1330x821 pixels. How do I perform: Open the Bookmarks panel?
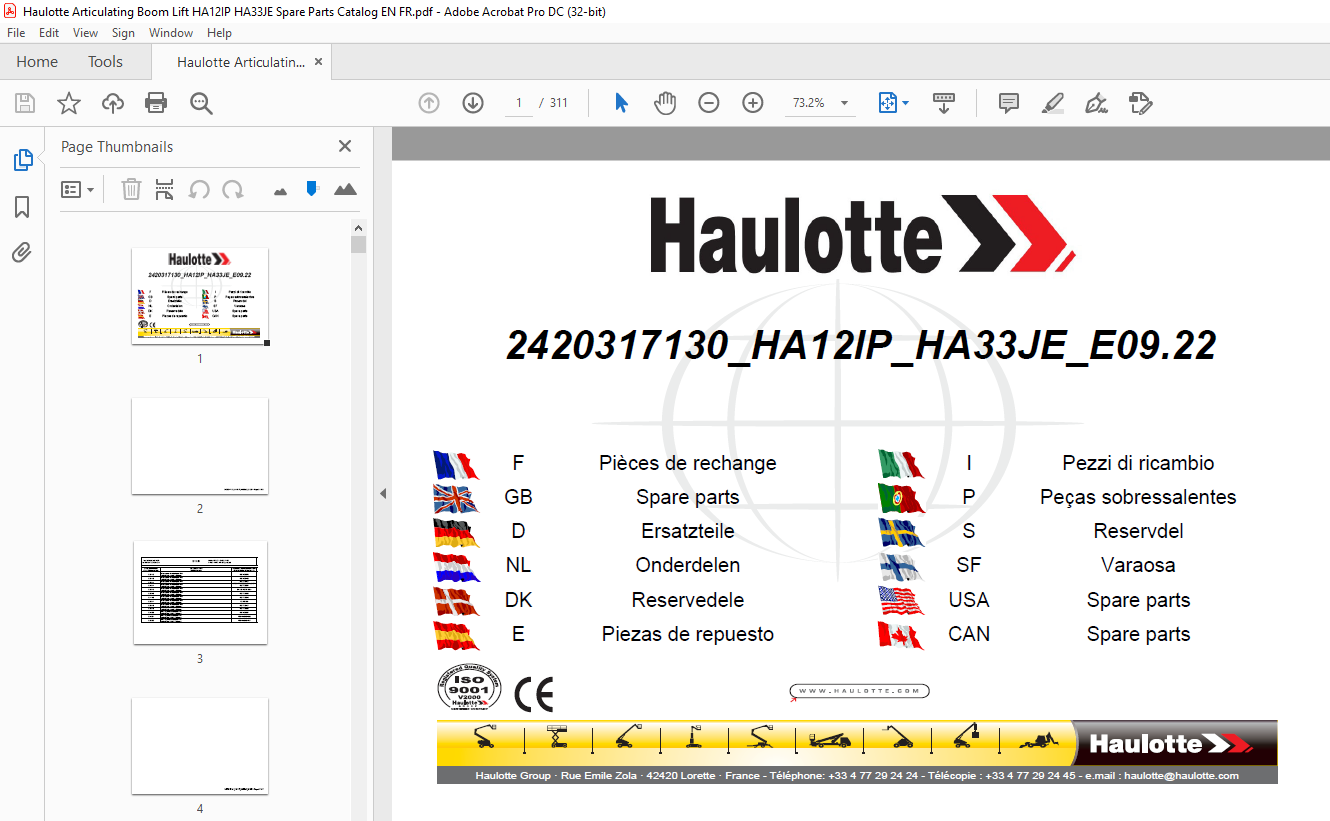click(22, 207)
